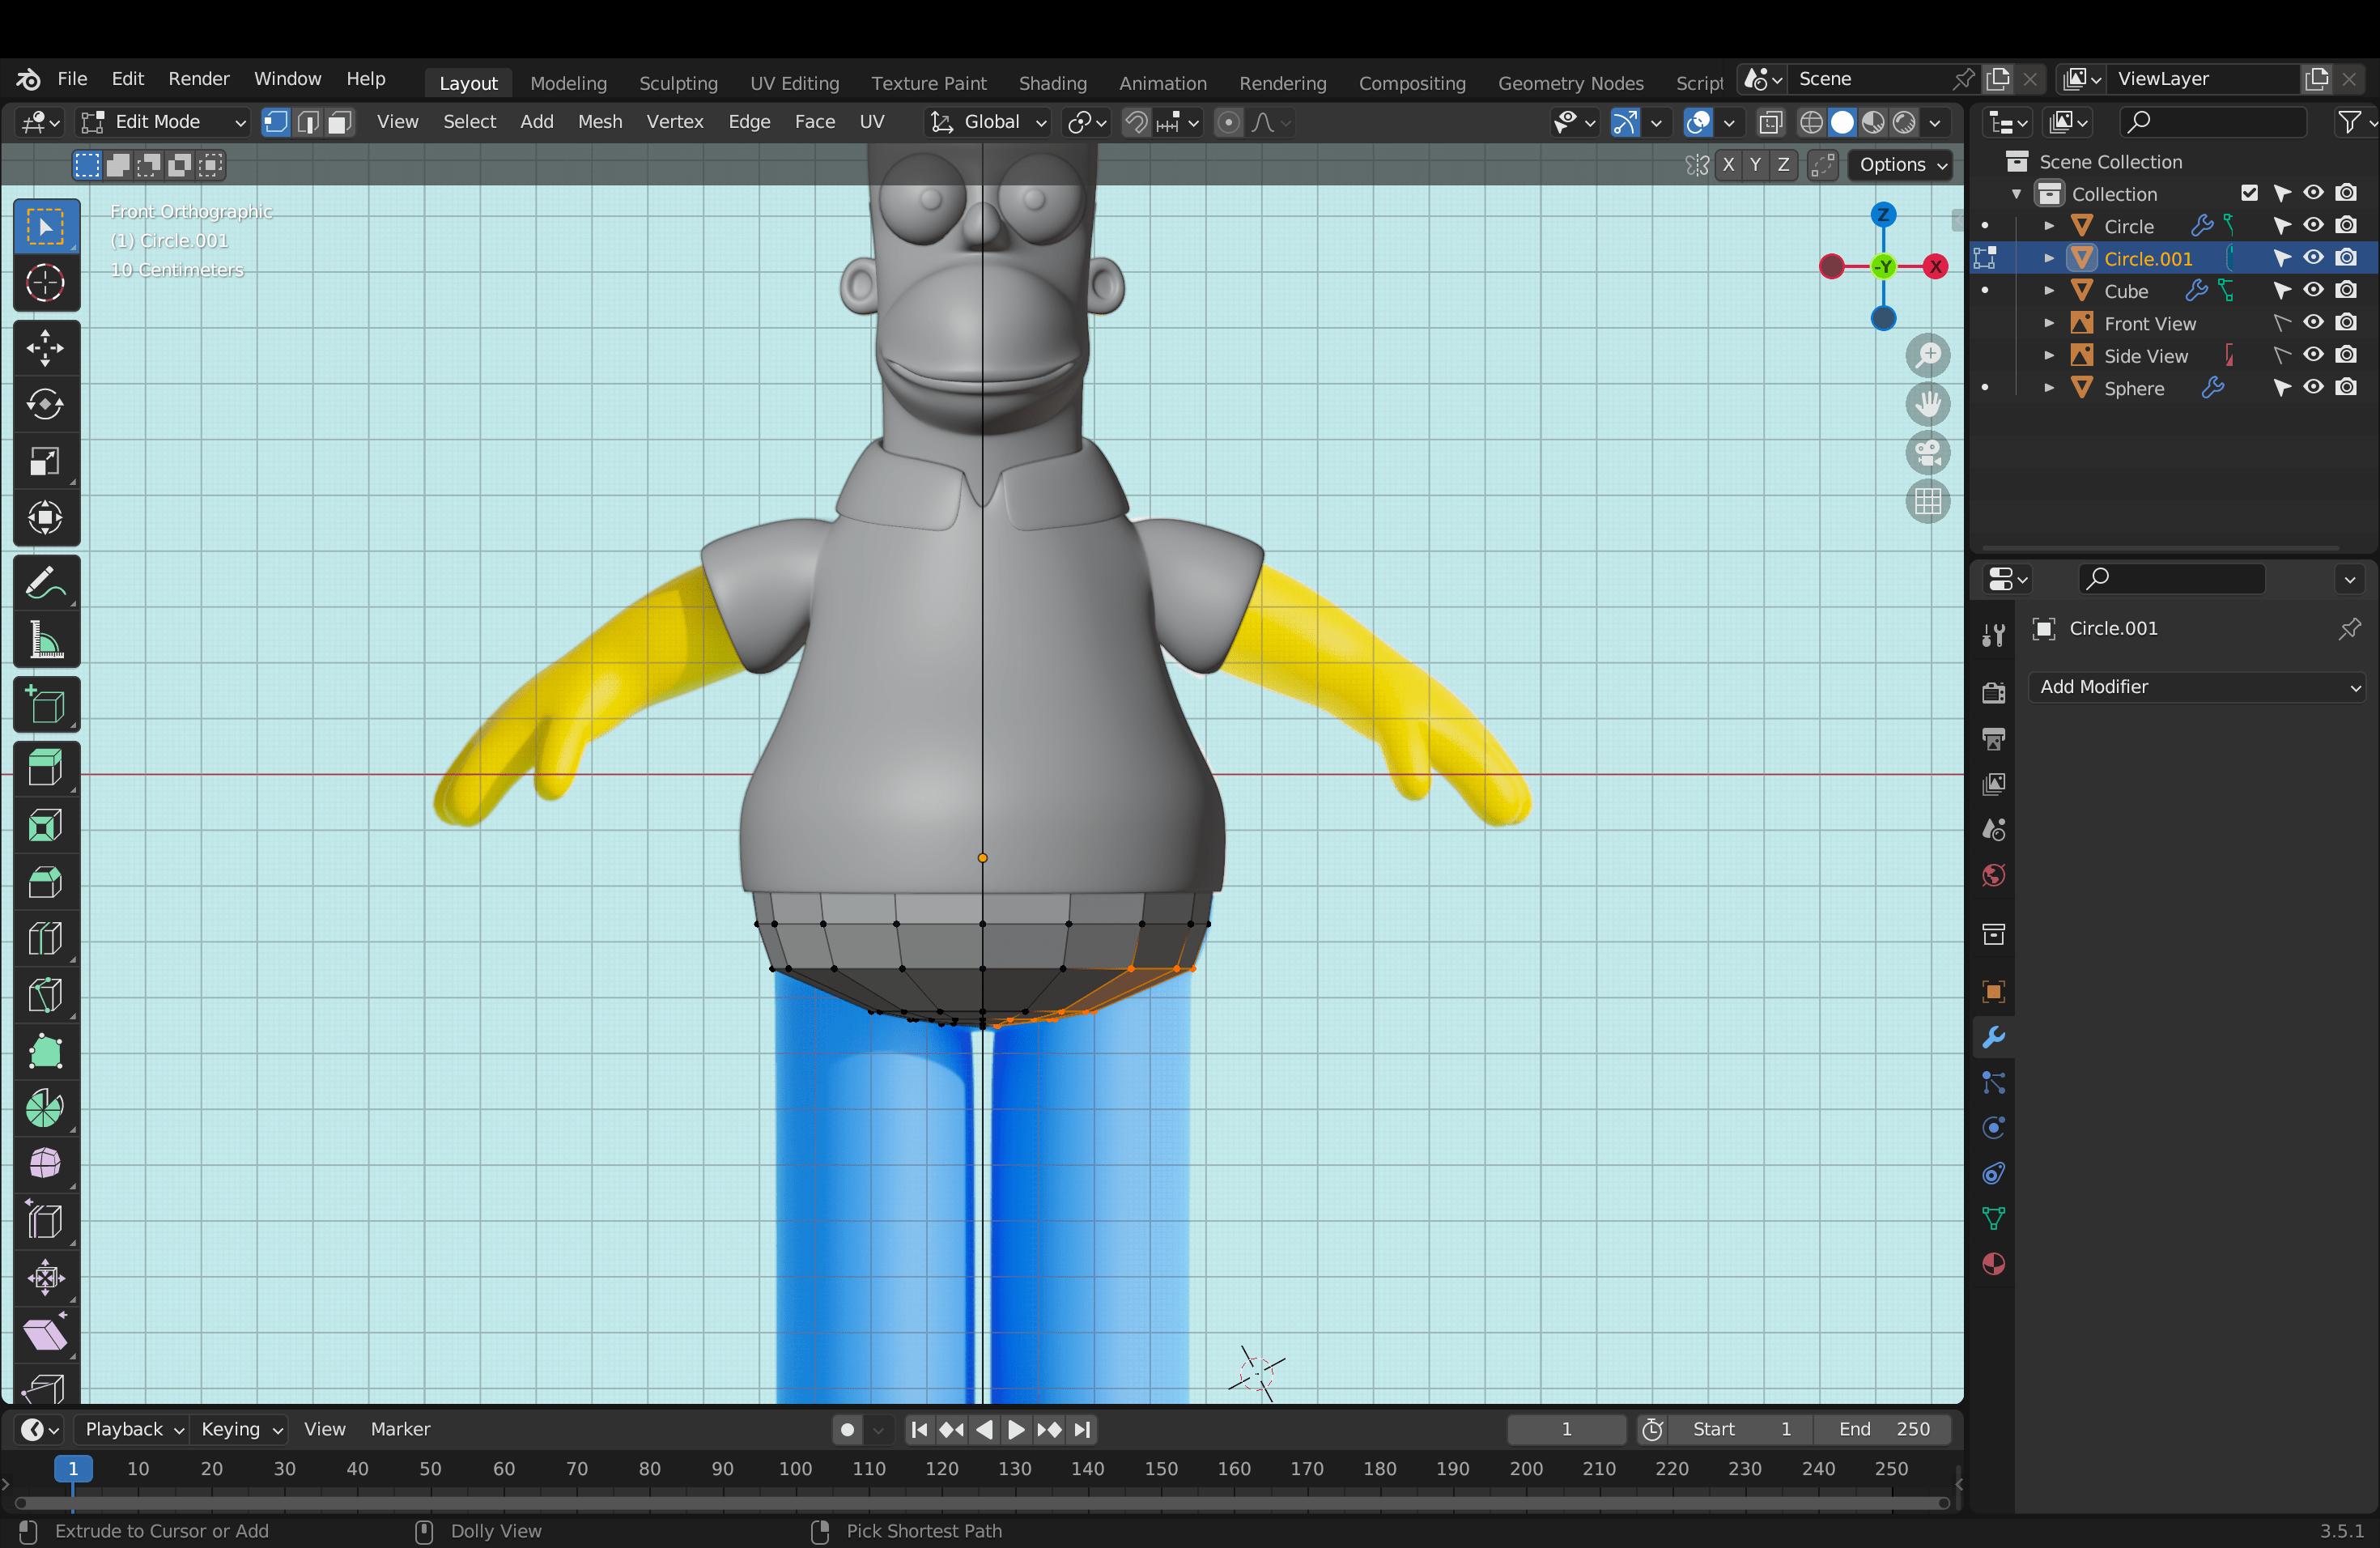Select the Poly Build tool
The height and width of the screenshot is (1548, 2380).
click(x=46, y=1052)
